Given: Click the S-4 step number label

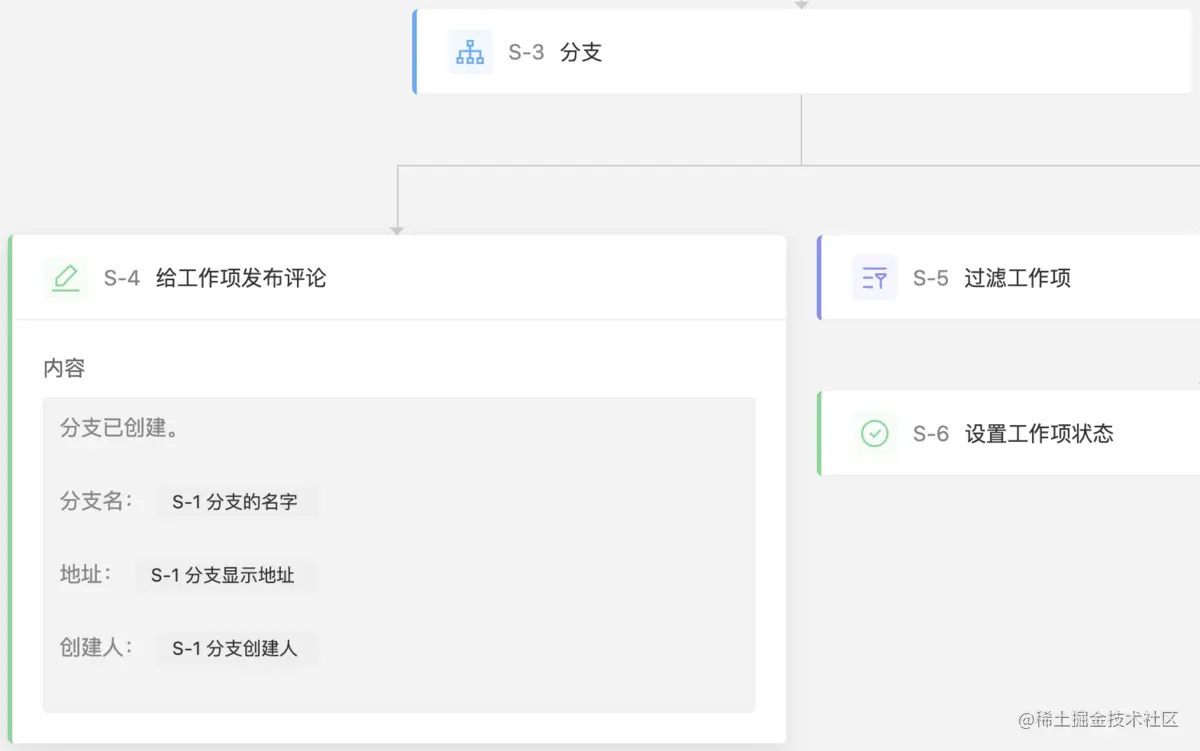Looking at the screenshot, I should 122,278.
